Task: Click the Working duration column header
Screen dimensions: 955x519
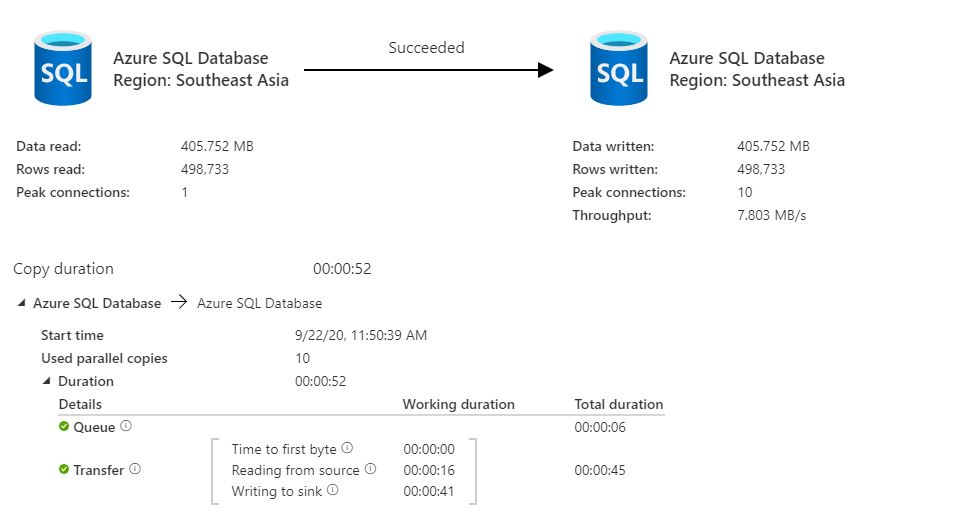Action: tap(459, 404)
